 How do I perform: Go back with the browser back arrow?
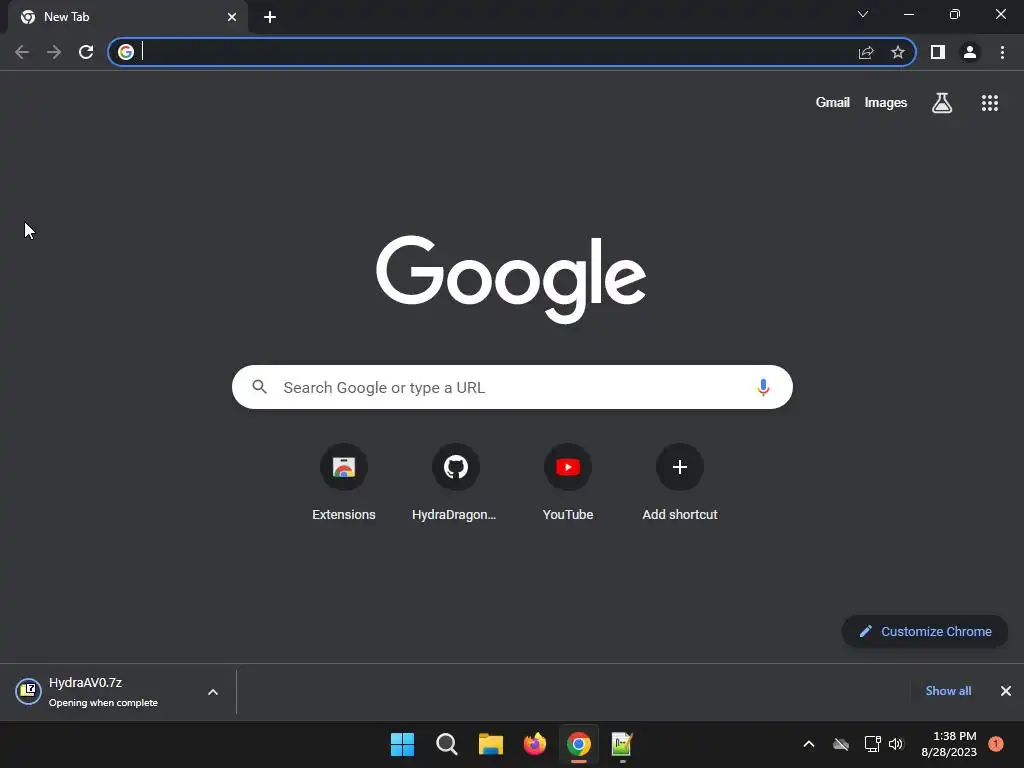pos(22,52)
